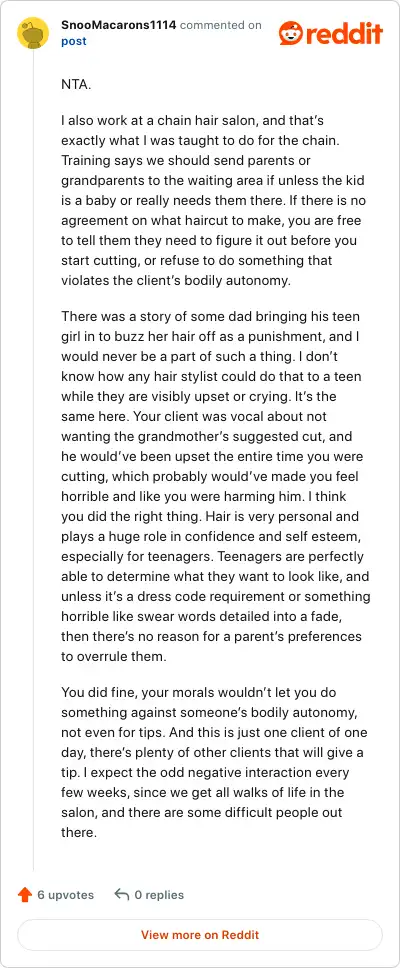Viewport: 400px width, 968px height.
Task: Click the orange upvote arrow
Action: coord(25,895)
